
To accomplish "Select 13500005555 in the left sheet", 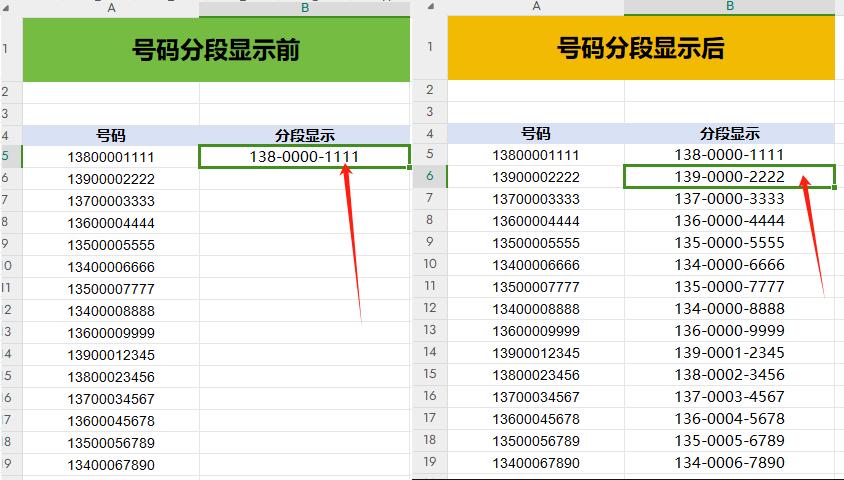I will coord(111,245).
